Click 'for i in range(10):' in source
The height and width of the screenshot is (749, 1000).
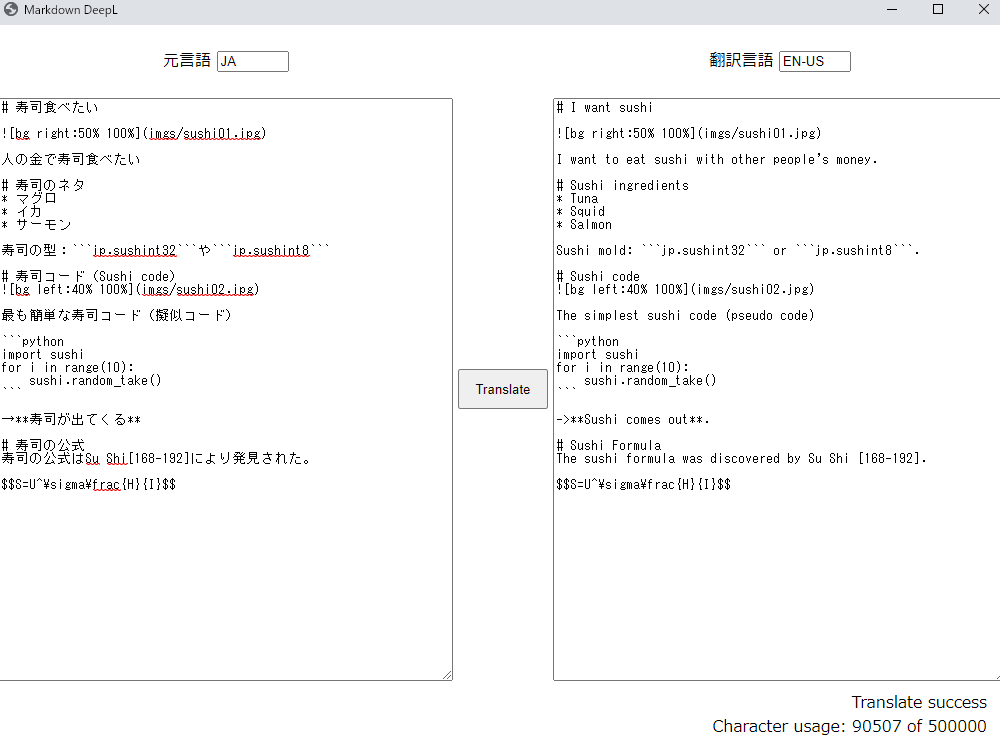(x=68, y=367)
